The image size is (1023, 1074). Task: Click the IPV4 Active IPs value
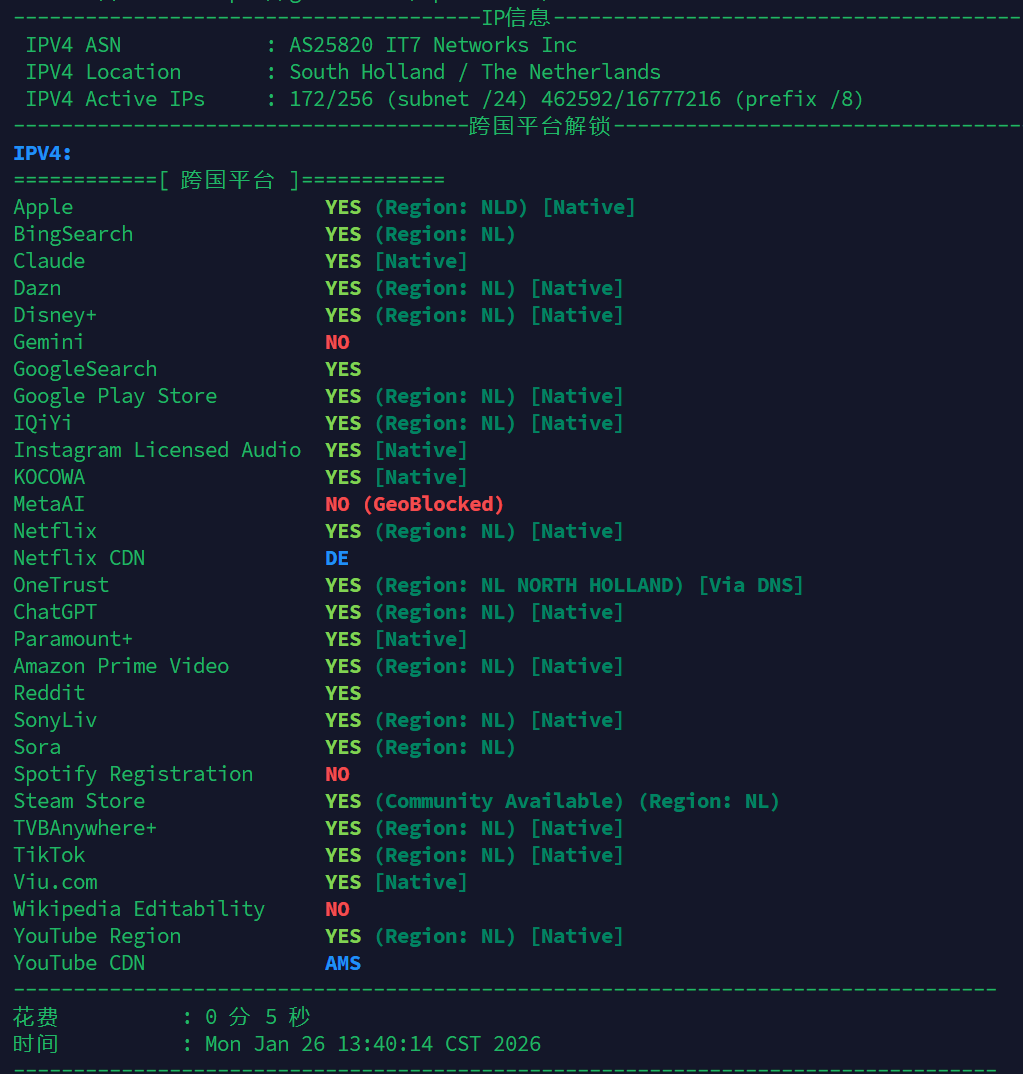[x=576, y=99]
